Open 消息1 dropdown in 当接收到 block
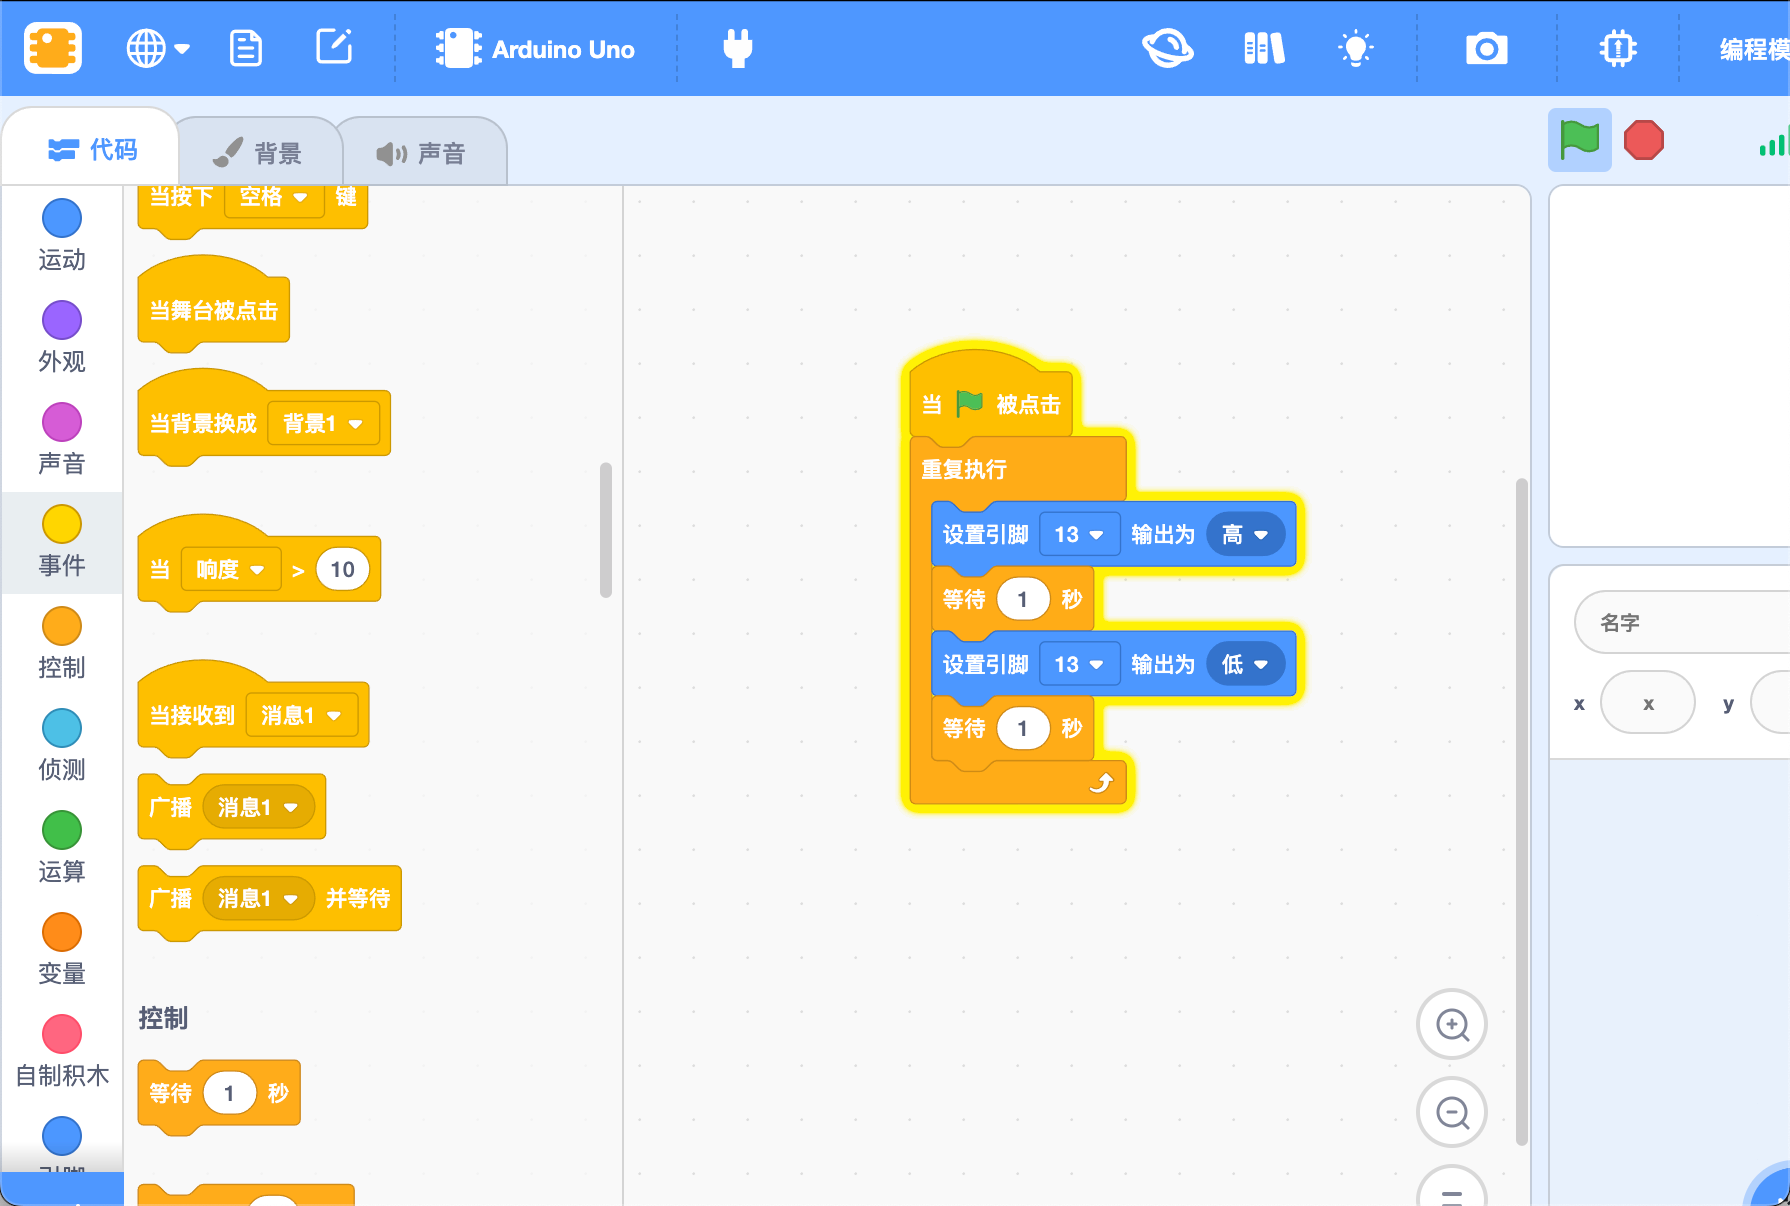Viewport: 1790px width, 1206px height. coord(301,715)
